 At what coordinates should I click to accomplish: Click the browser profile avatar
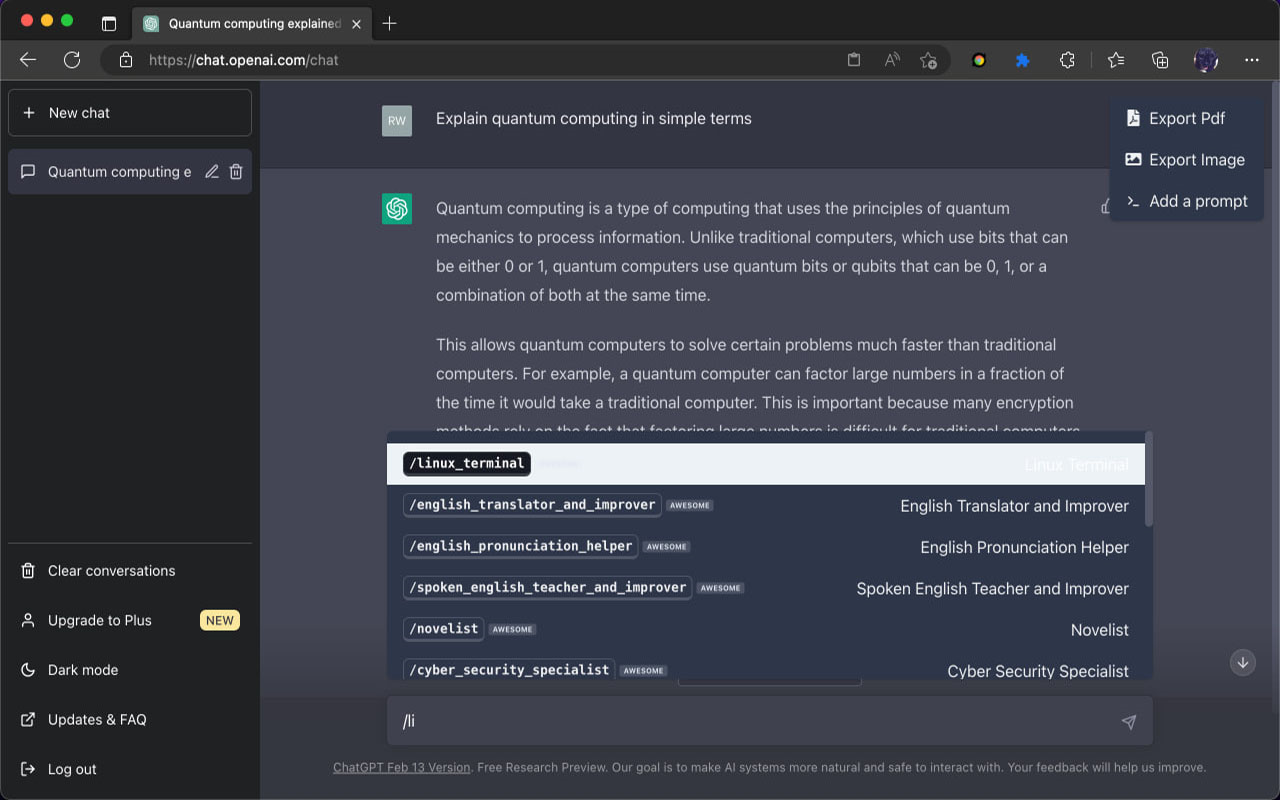pos(1206,60)
